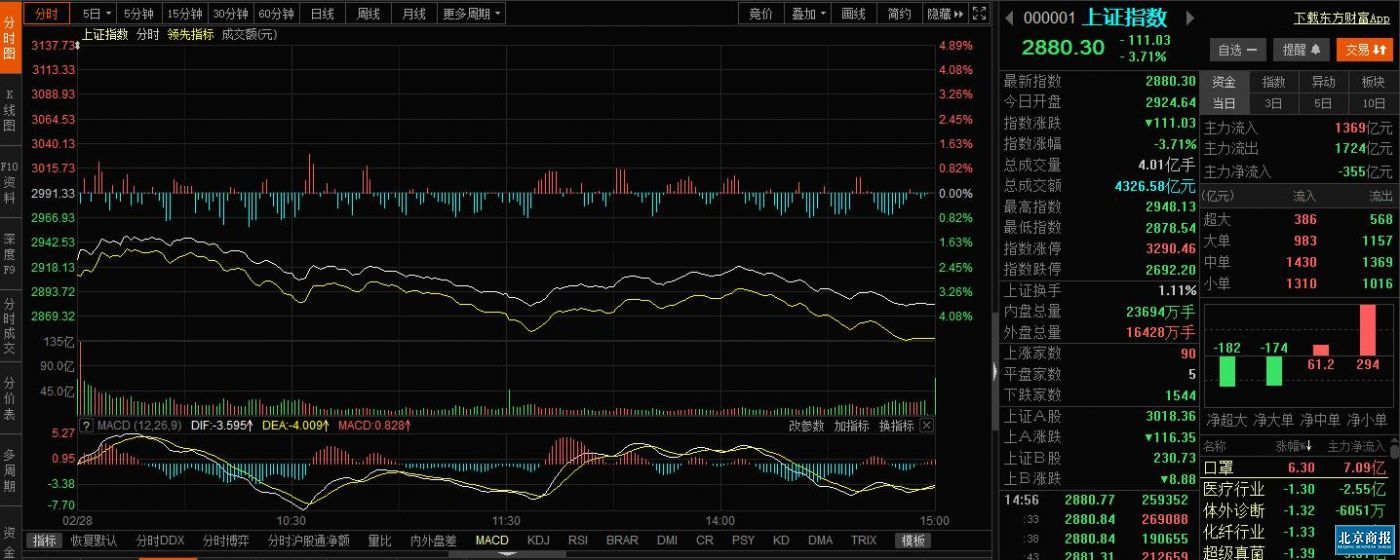This screenshot has height=560, width=1400.
Task: Select the 分时DDX indicator
Action: (x=161, y=540)
